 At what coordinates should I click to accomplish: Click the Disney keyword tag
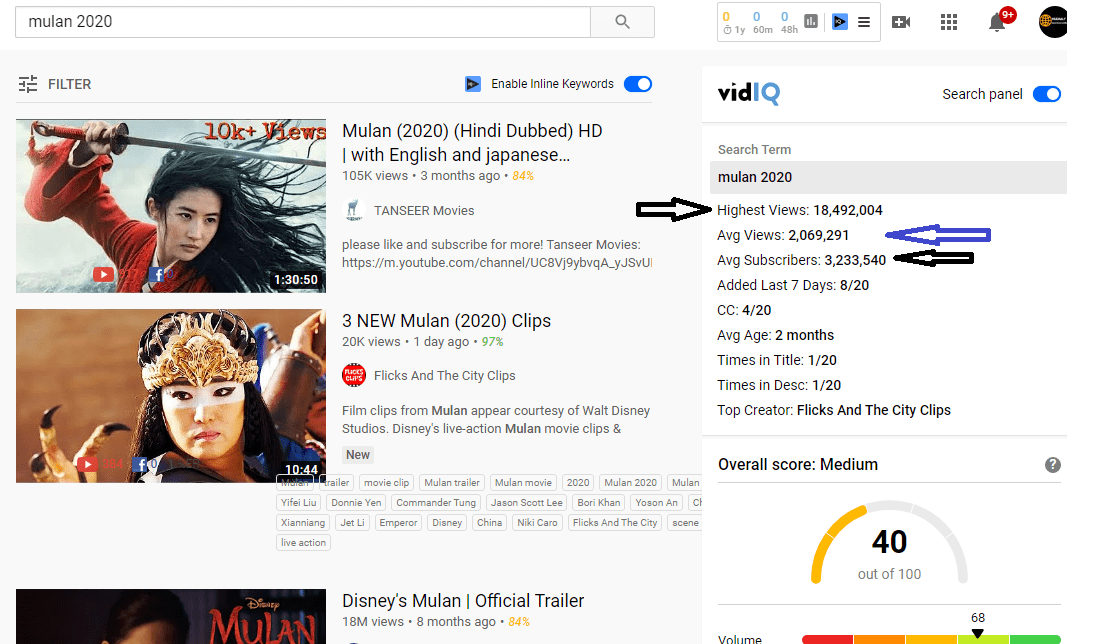(x=447, y=523)
